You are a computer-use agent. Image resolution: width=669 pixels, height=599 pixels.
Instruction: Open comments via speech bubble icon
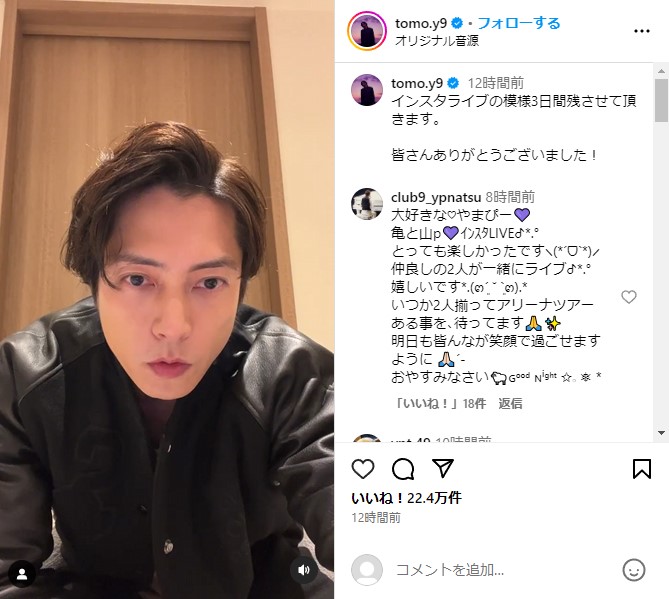[x=403, y=469]
